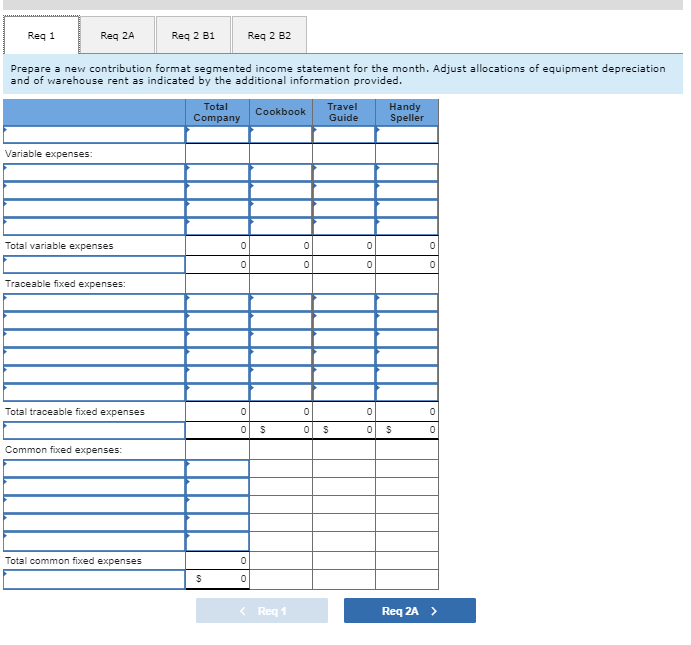The width and height of the screenshot is (691, 645).
Task: Open the Req 2 B2 tab
Action: tap(269, 35)
